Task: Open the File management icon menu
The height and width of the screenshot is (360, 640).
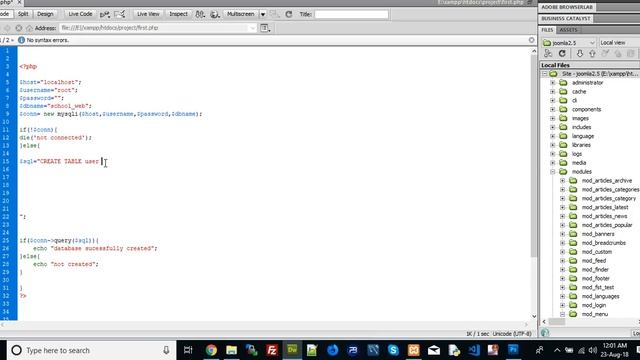Action: (x=200, y=14)
